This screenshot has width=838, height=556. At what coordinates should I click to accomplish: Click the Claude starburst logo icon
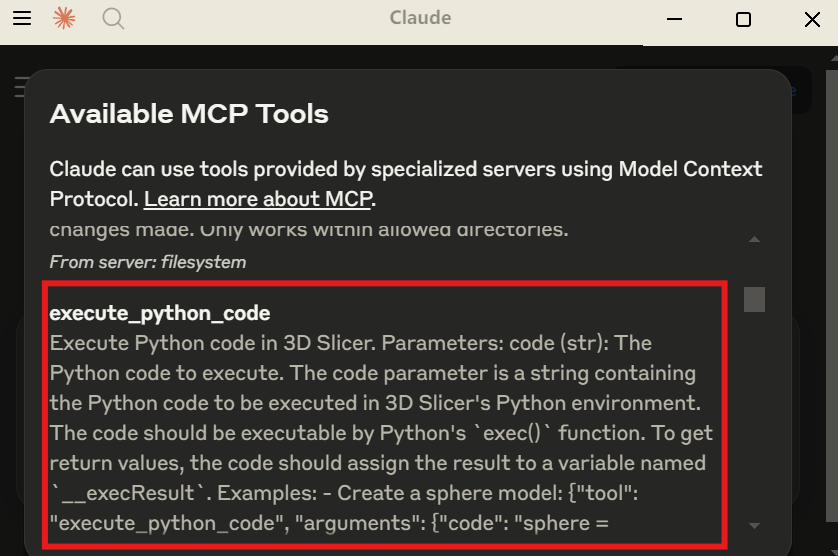coord(64,18)
